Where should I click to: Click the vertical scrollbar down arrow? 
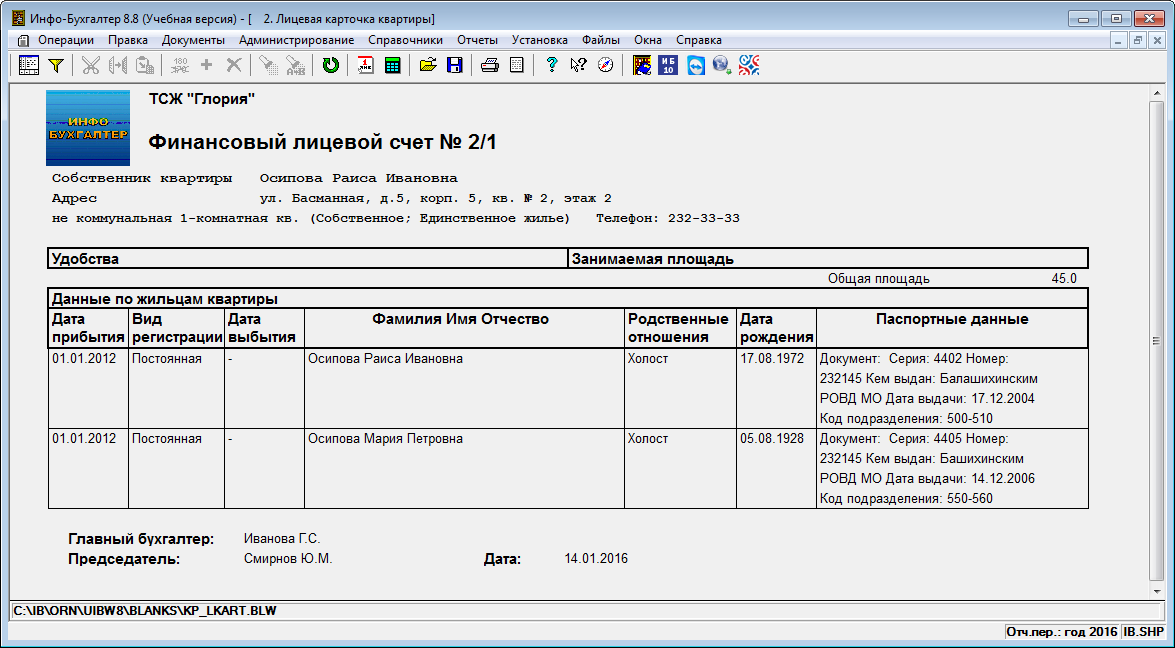pos(1157,591)
